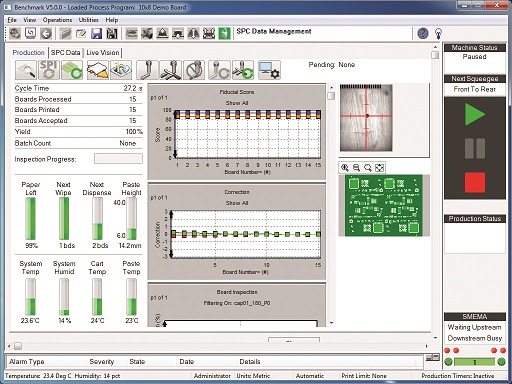Open the Live Vision tab
The height and width of the screenshot is (384, 512).
point(103,53)
